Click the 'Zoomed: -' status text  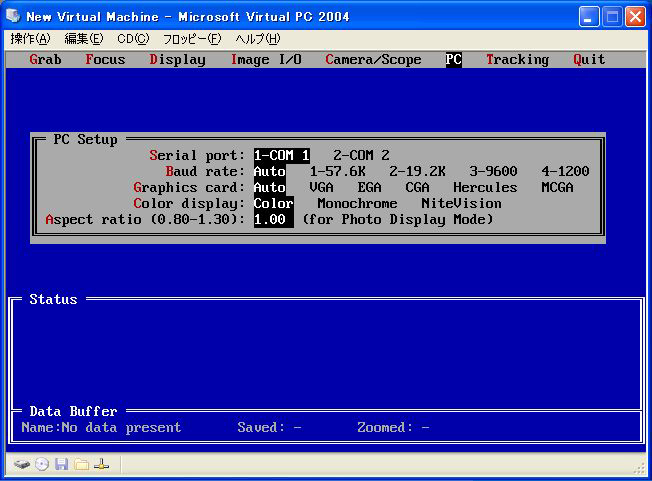(x=393, y=427)
